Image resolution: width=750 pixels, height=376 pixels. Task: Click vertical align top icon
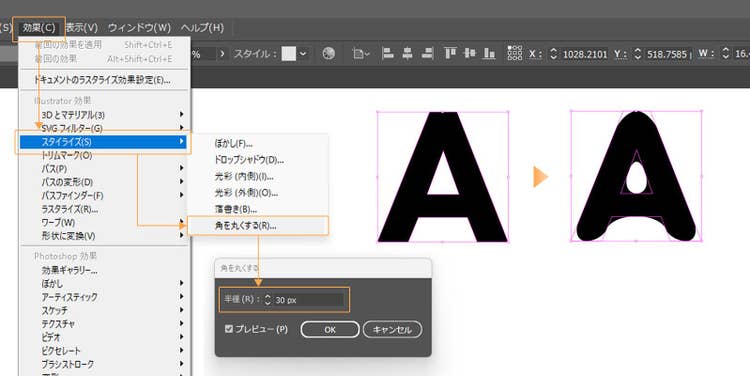pyautogui.click(x=450, y=54)
